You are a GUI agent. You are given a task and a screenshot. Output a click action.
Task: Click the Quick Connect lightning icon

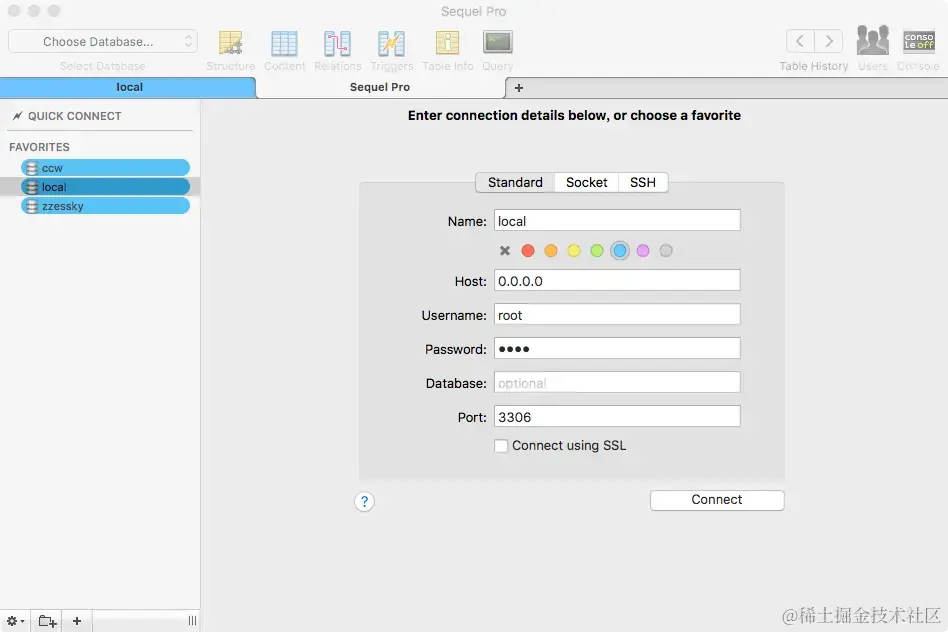18,116
